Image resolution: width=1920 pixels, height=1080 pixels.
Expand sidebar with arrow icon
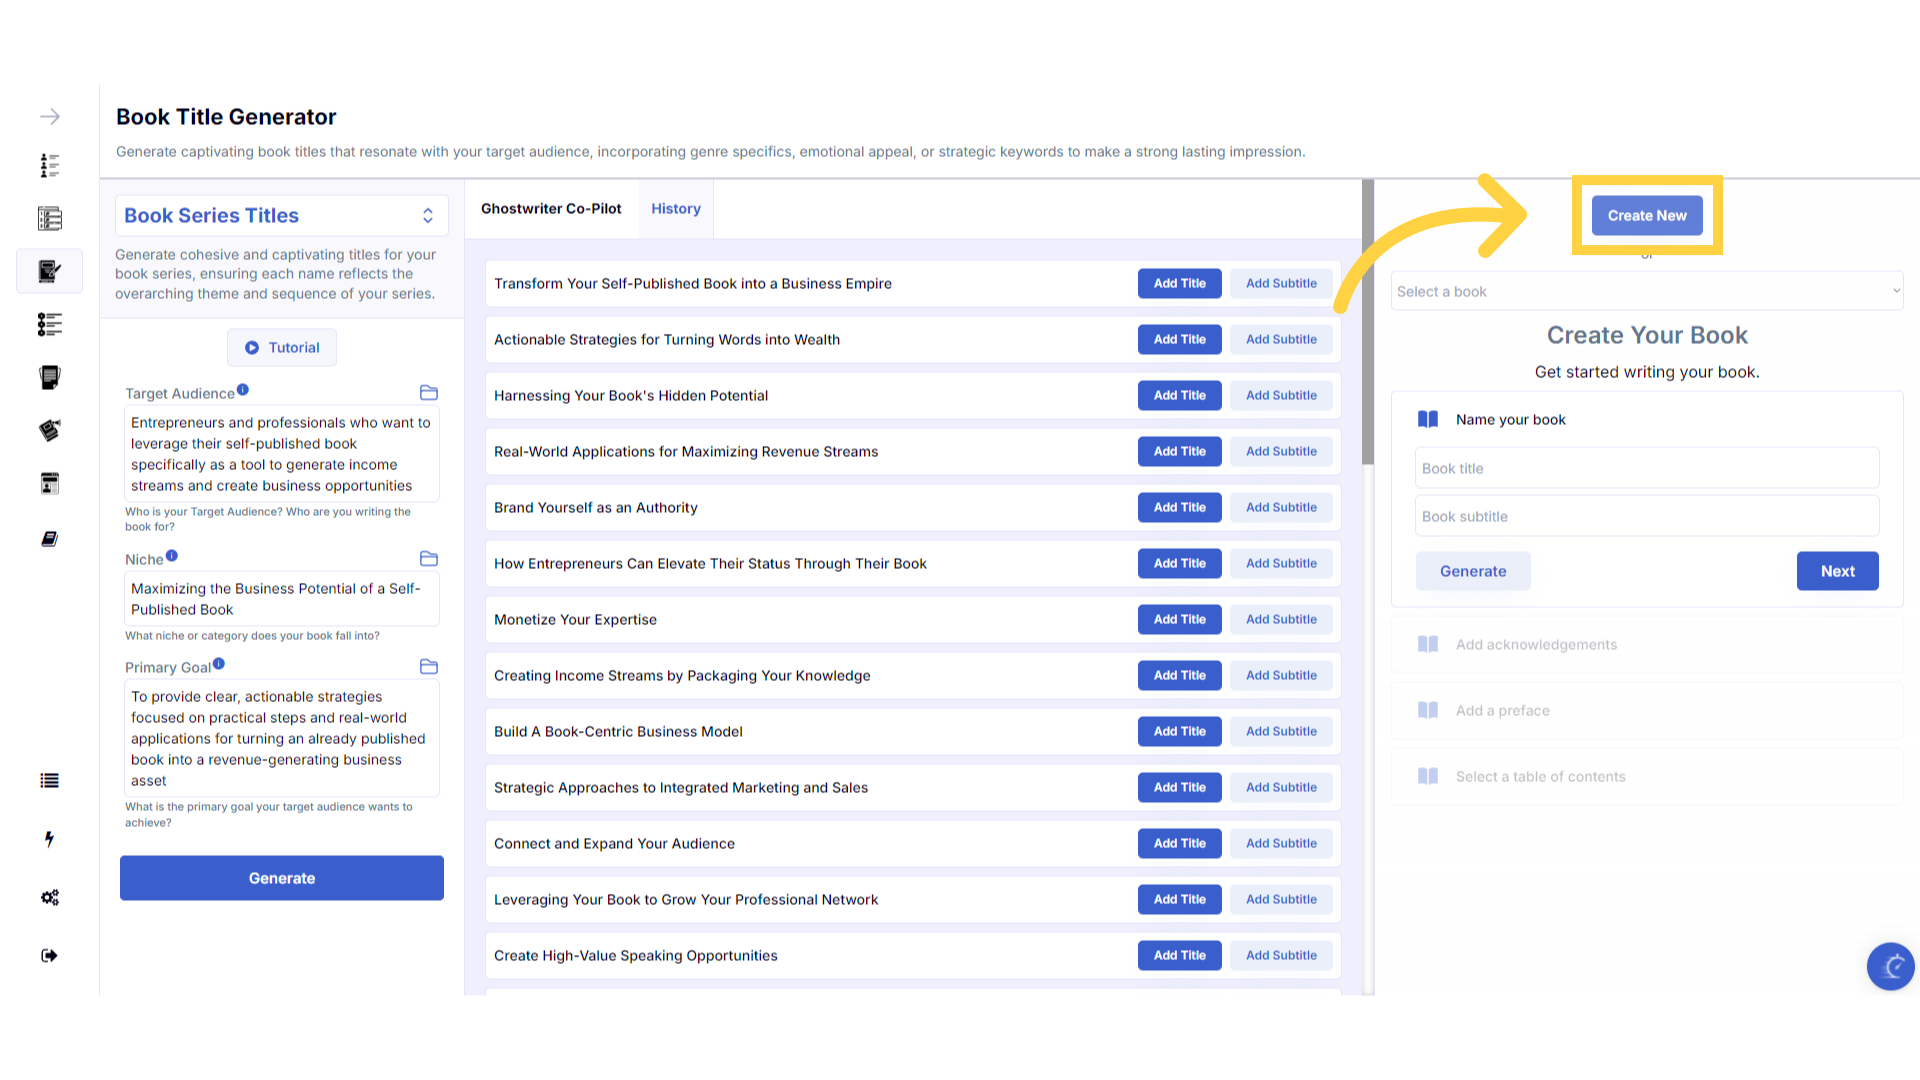click(50, 117)
